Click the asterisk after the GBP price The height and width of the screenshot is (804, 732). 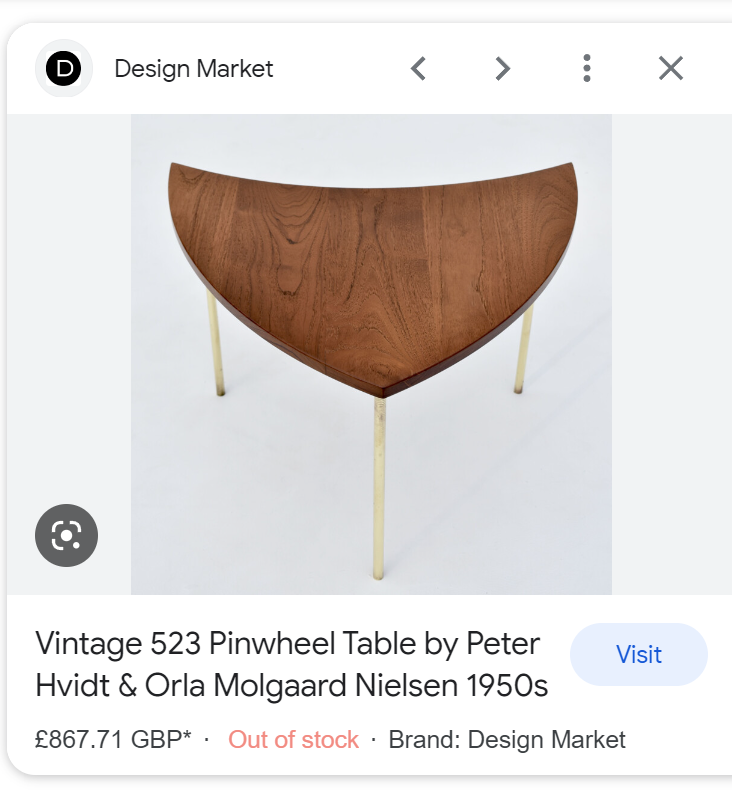(x=187, y=737)
